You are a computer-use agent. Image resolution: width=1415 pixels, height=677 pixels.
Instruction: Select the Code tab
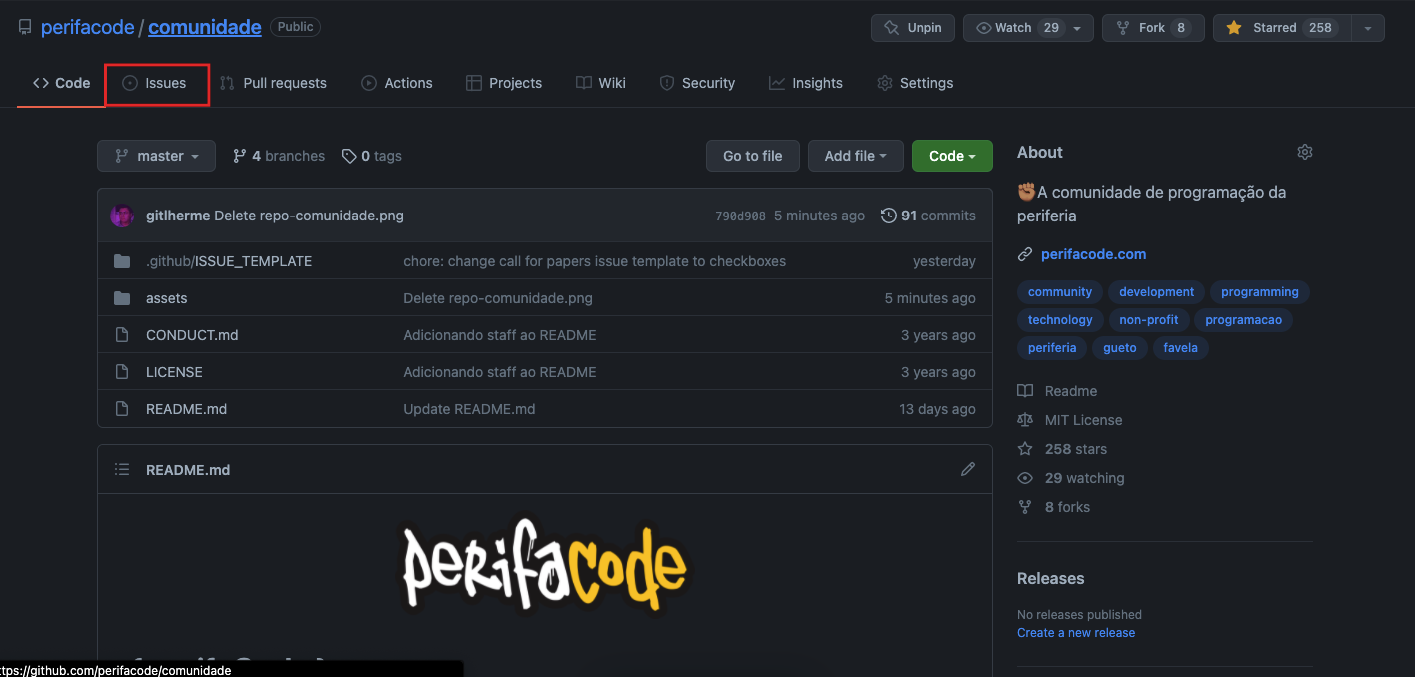[61, 83]
